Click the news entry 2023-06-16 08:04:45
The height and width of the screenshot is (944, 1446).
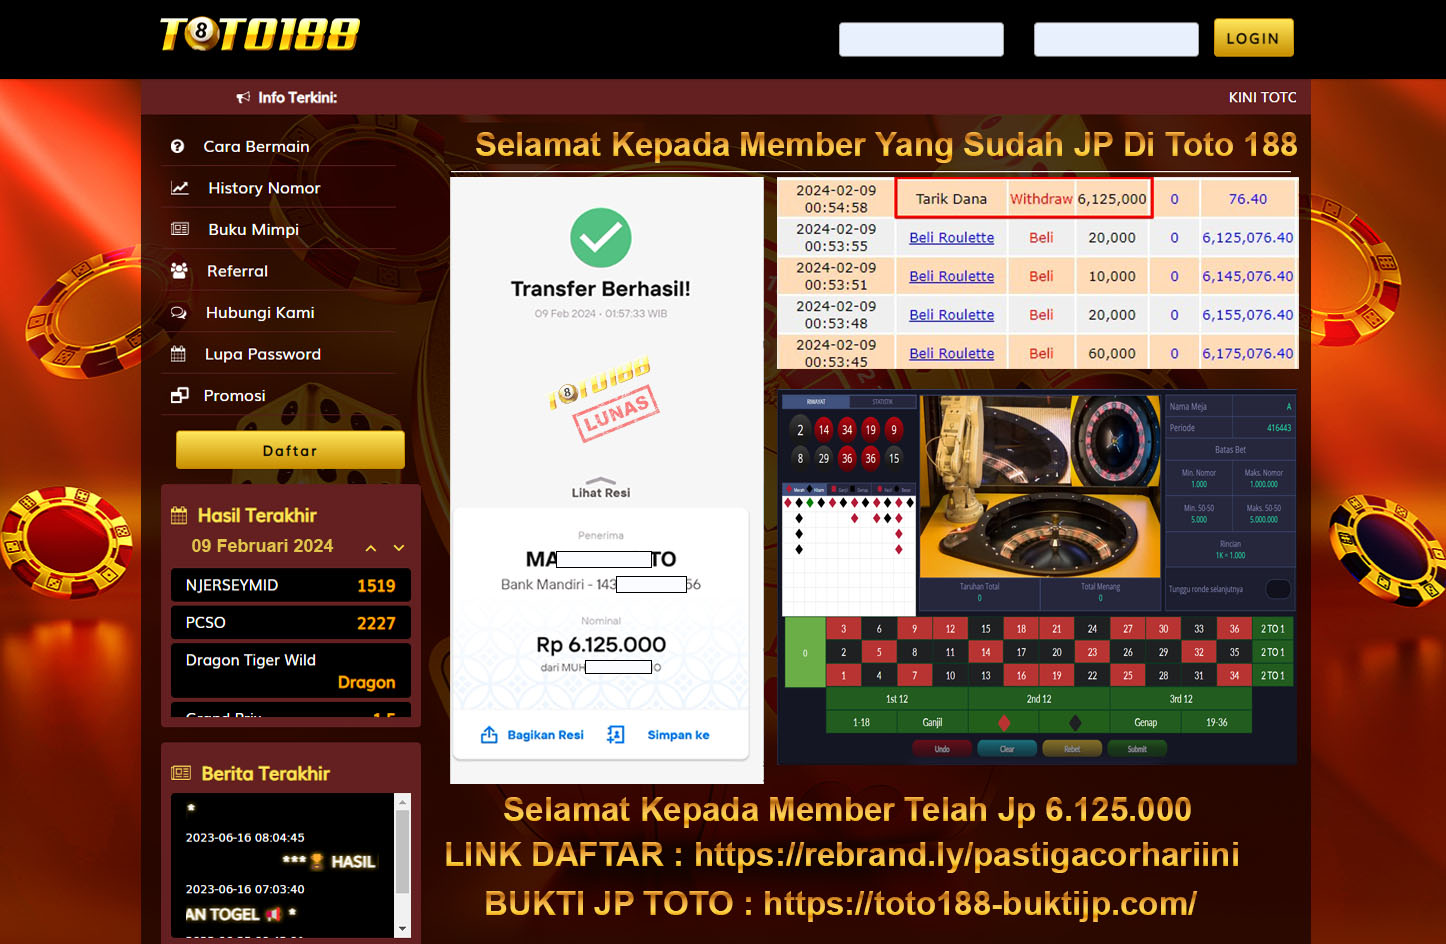coord(245,838)
